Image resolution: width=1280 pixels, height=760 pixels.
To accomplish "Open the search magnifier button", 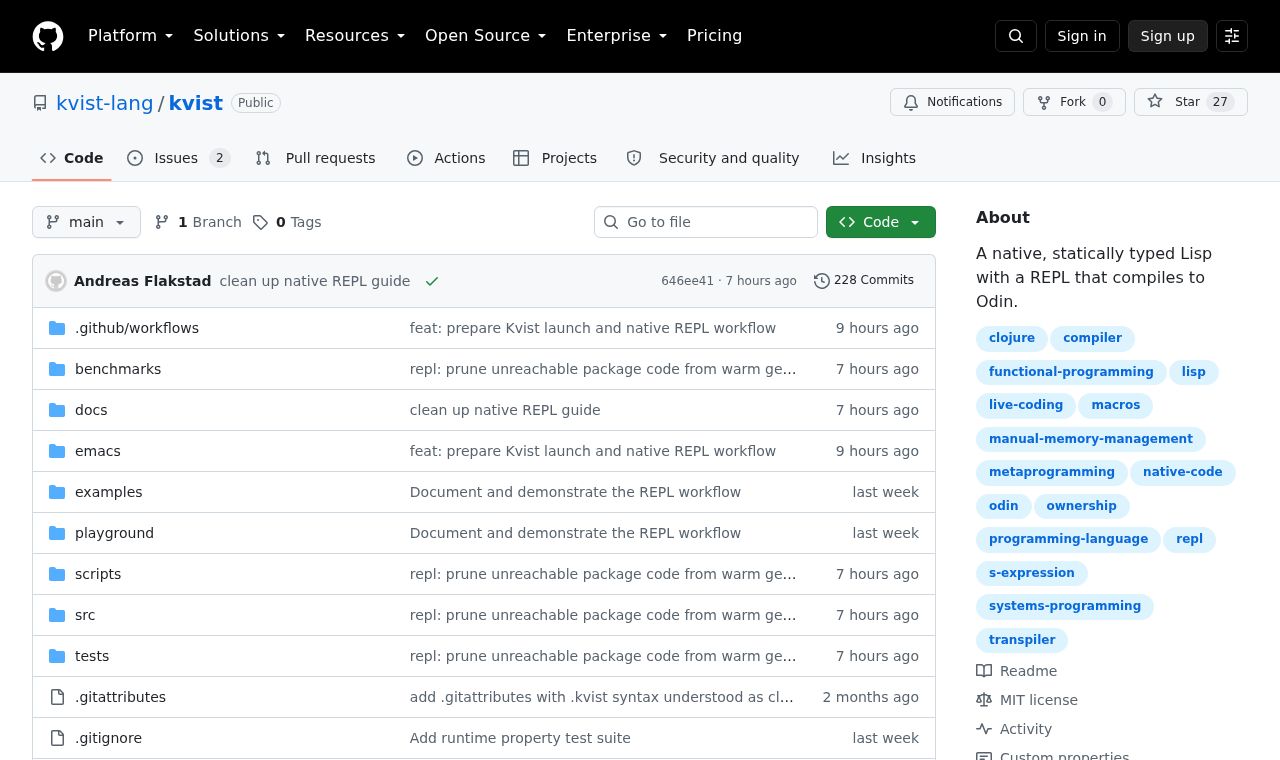I will click(1016, 36).
